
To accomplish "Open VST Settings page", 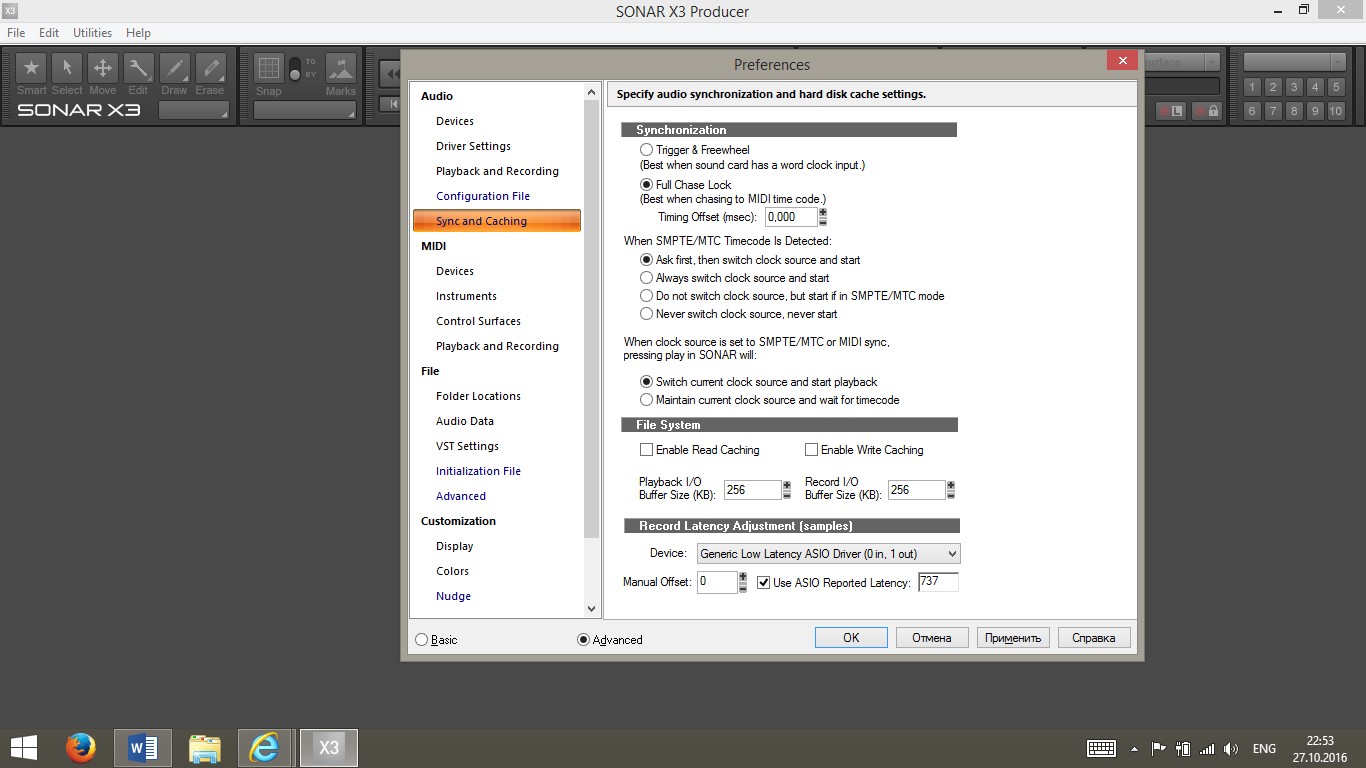I will coord(467,446).
